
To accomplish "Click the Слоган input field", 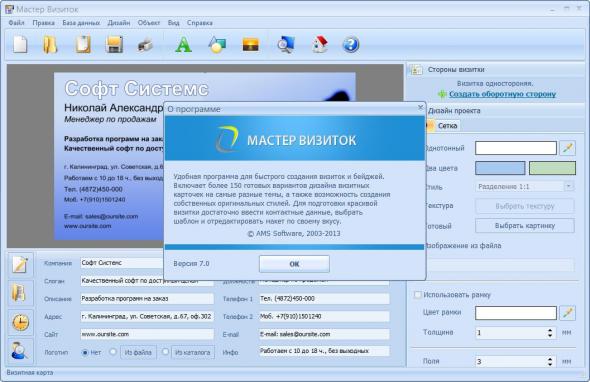I will (x=147, y=281).
